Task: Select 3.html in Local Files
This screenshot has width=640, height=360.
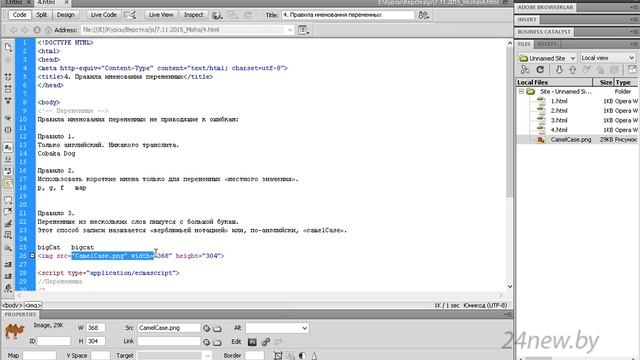Action: [x=558, y=120]
